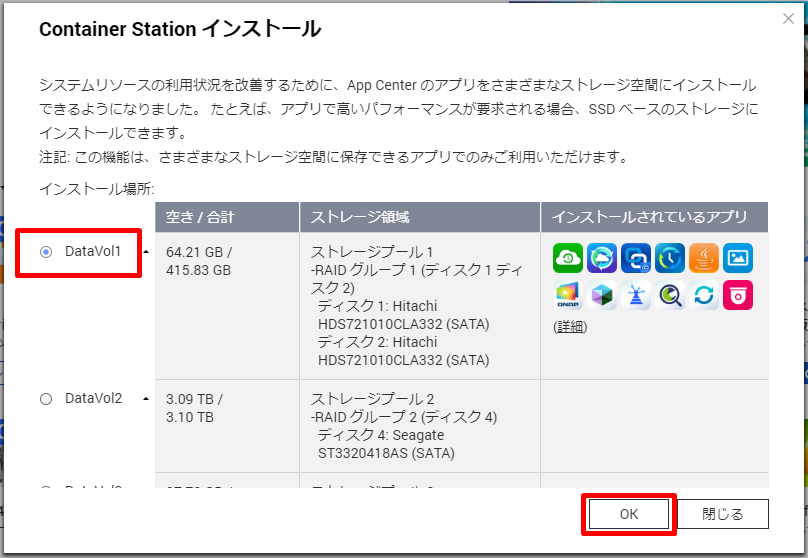
Task: Click the ディスク 2: Hitachi entry
Action: pyautogui.click(x=403, y=351)
